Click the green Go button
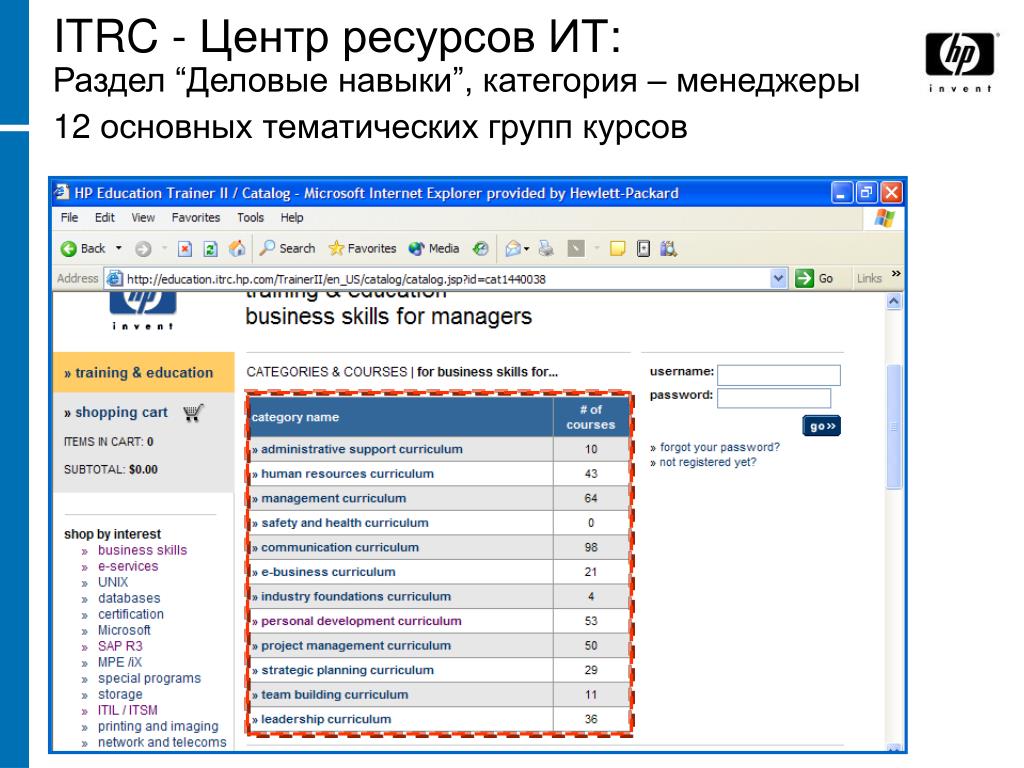The height and width of the screenshot is (768, 1024). (x=814, y=279)
